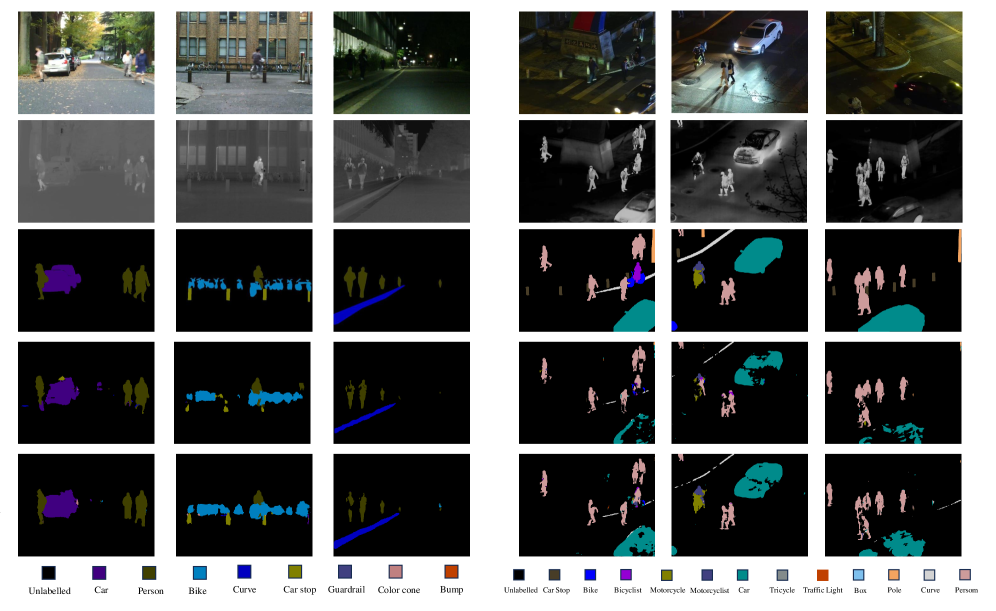Click the "Car" label under the teal swatch
996x611 pixels.
(744, 590)
